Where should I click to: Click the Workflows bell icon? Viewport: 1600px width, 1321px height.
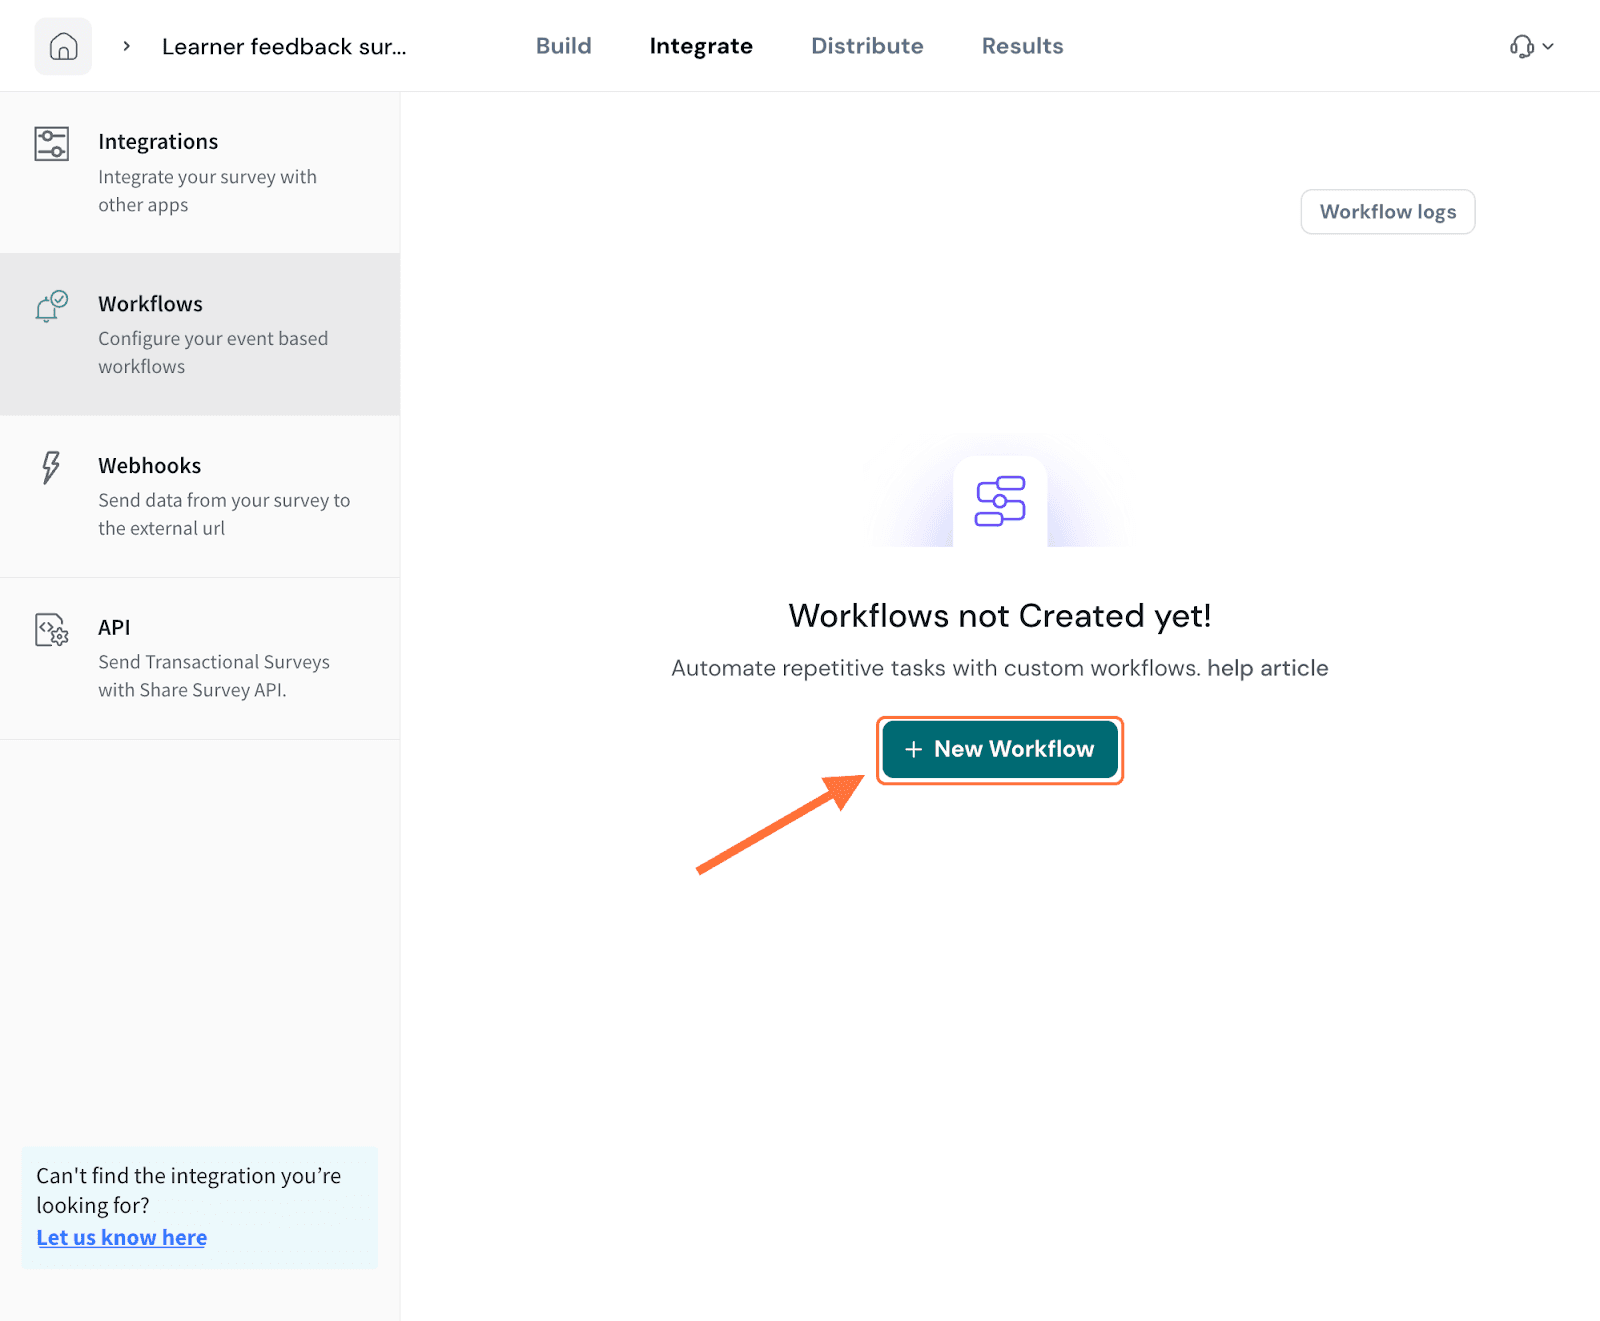point(51,306)
